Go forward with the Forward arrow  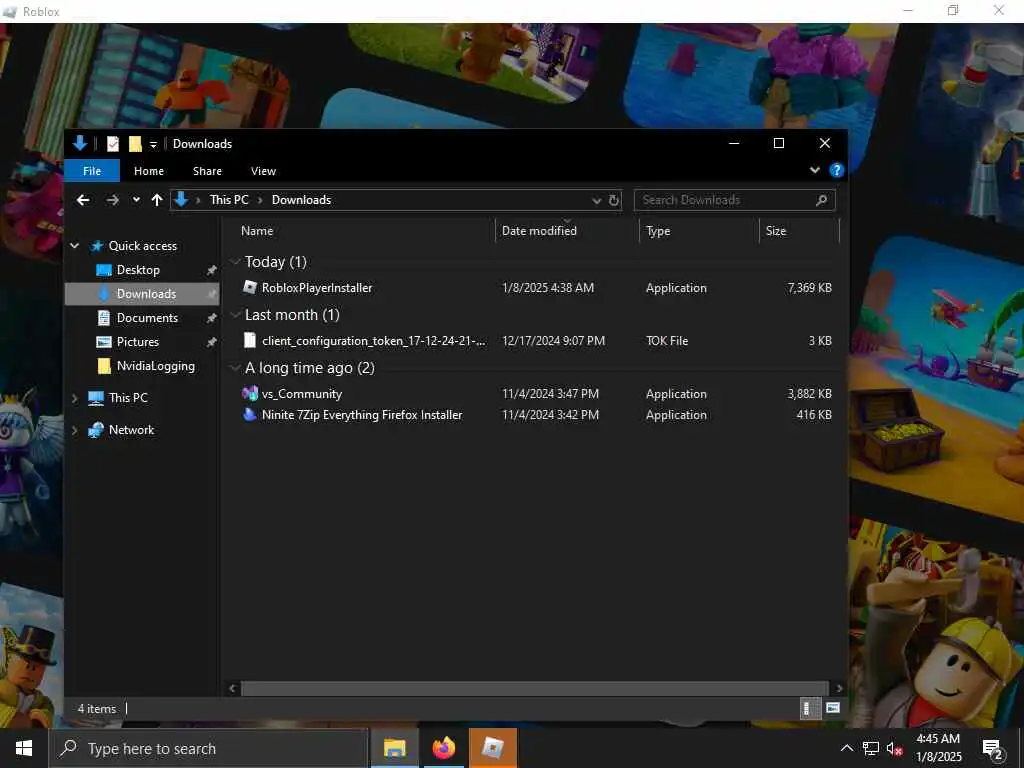tap(112, 200)
